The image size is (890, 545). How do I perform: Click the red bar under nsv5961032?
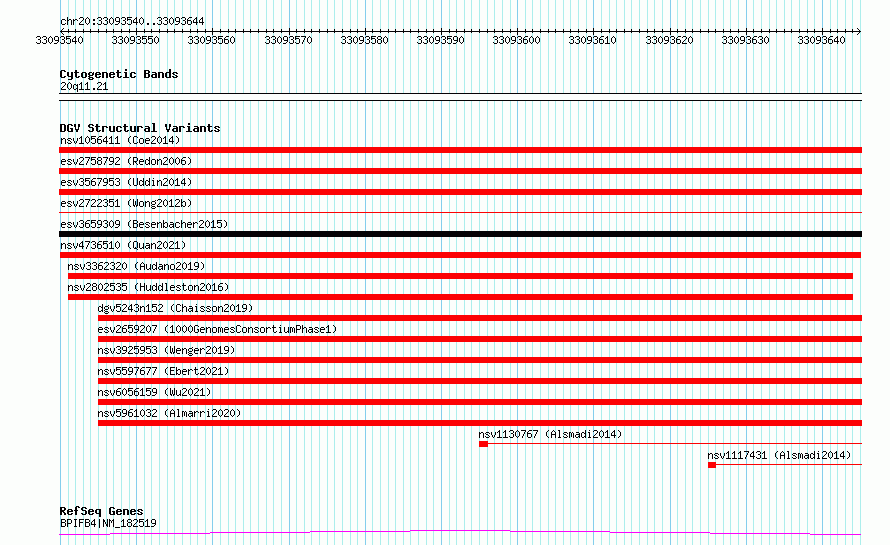[x=480, y=423]
